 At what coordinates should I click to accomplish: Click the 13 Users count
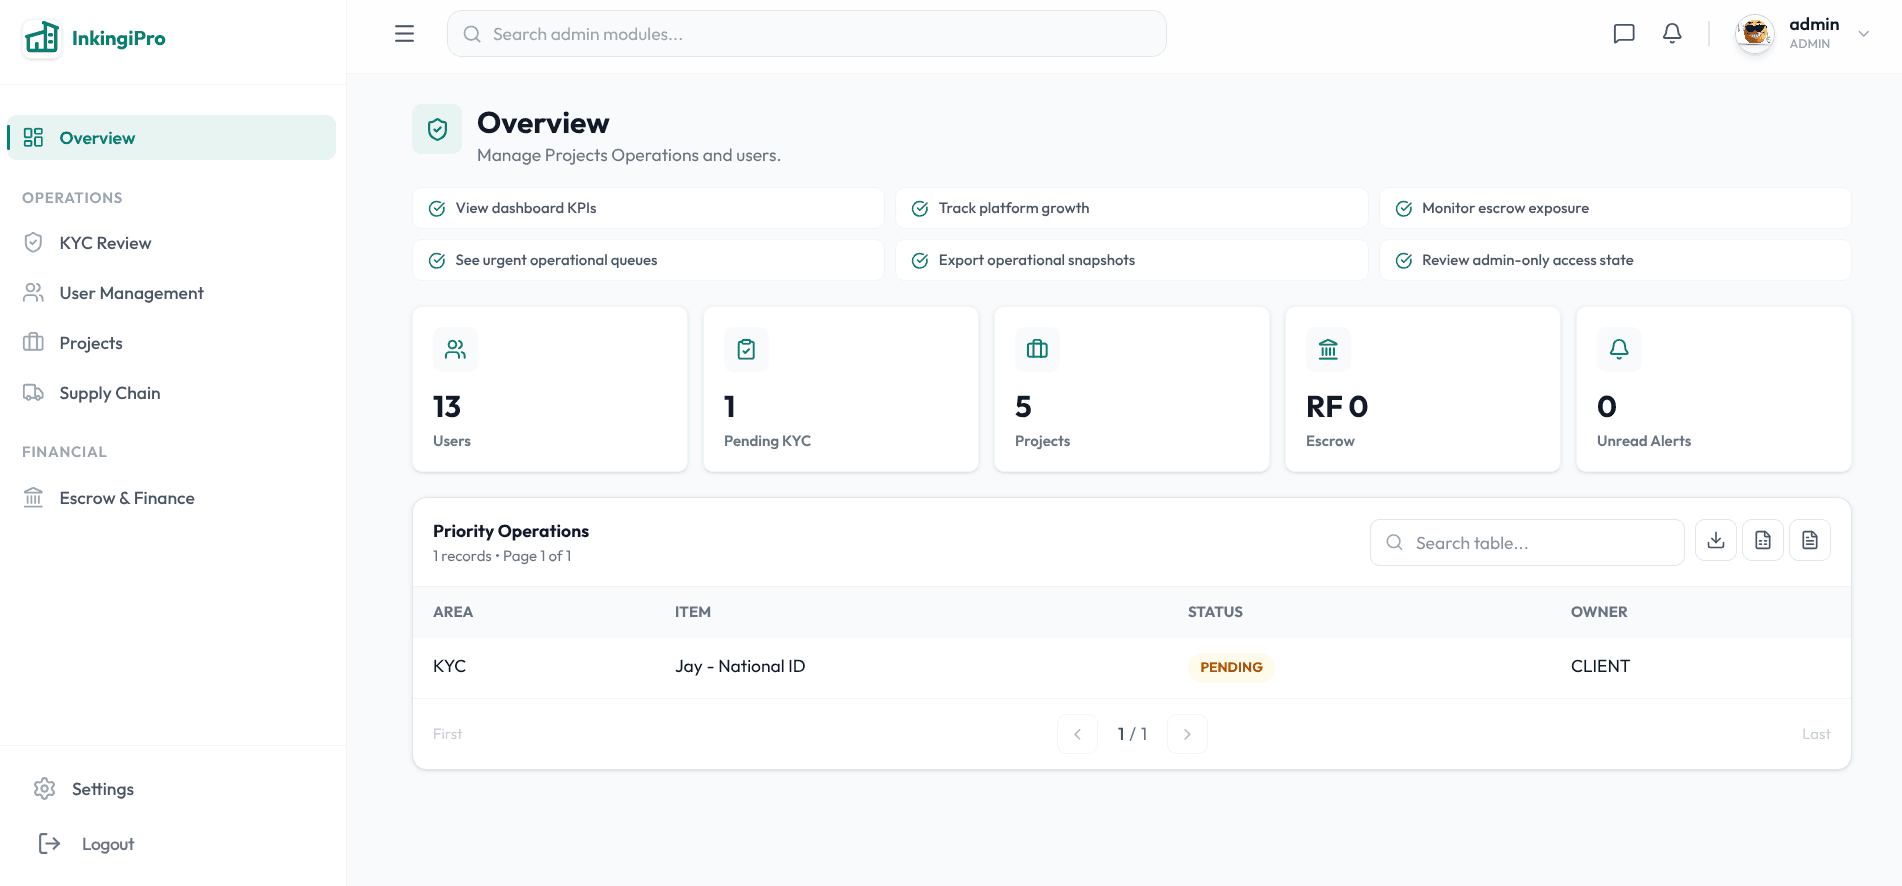[x=447, y=407]
